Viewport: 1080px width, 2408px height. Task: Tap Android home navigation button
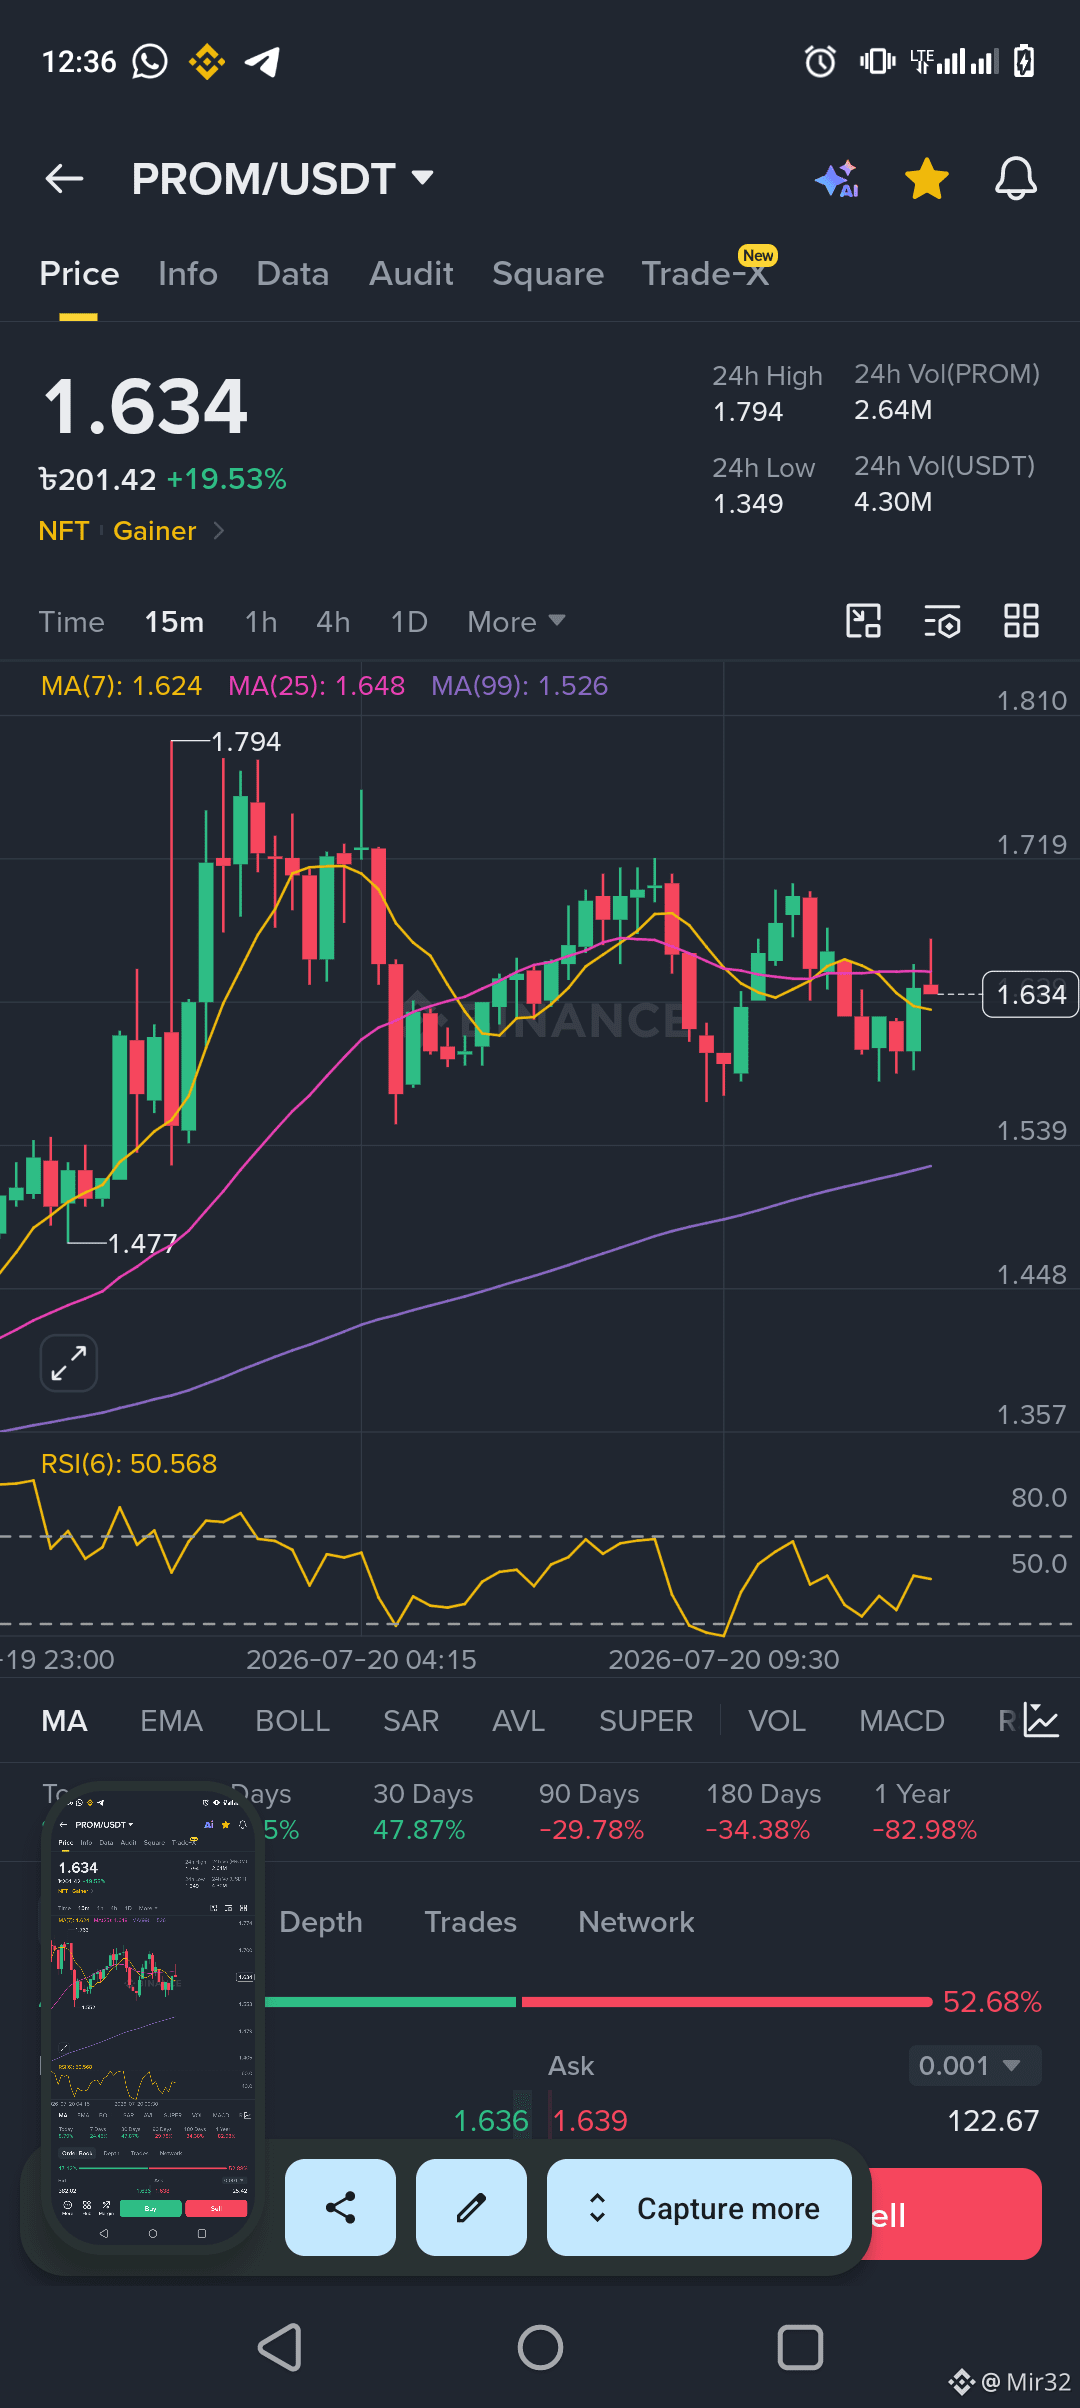click(x=540, y=2347)
